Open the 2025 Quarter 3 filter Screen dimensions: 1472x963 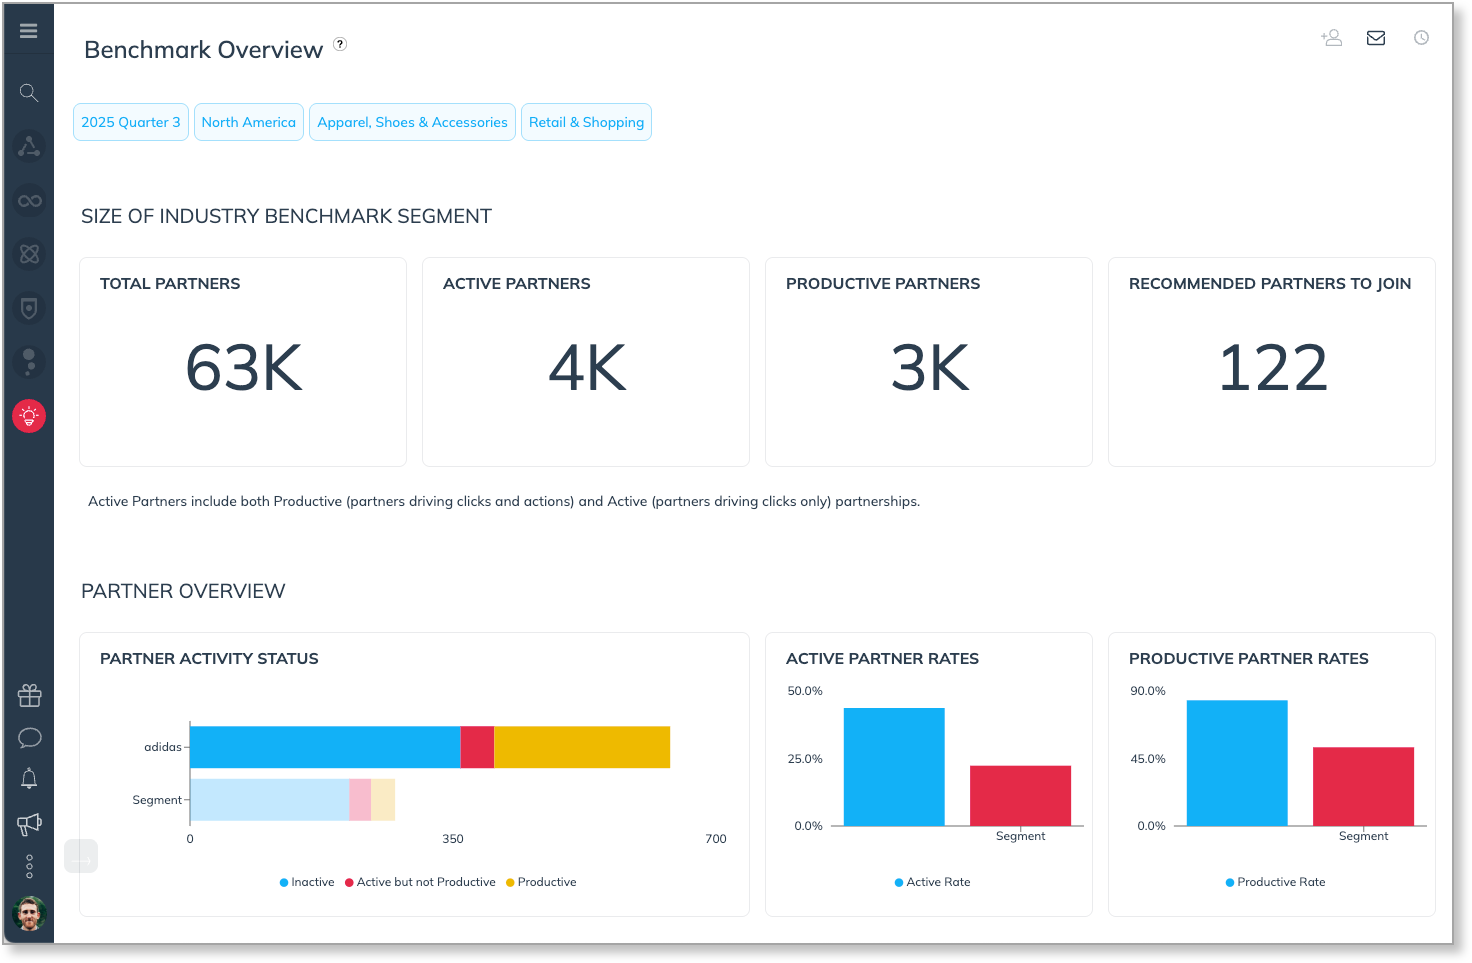[131, 122]
